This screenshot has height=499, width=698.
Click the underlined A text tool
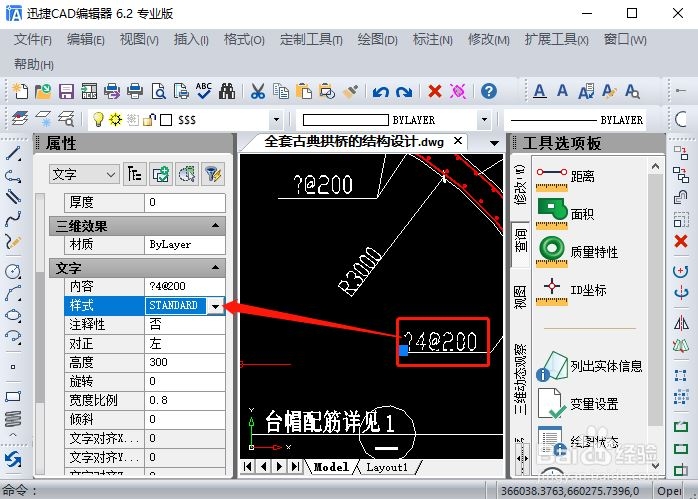[540, 91]
